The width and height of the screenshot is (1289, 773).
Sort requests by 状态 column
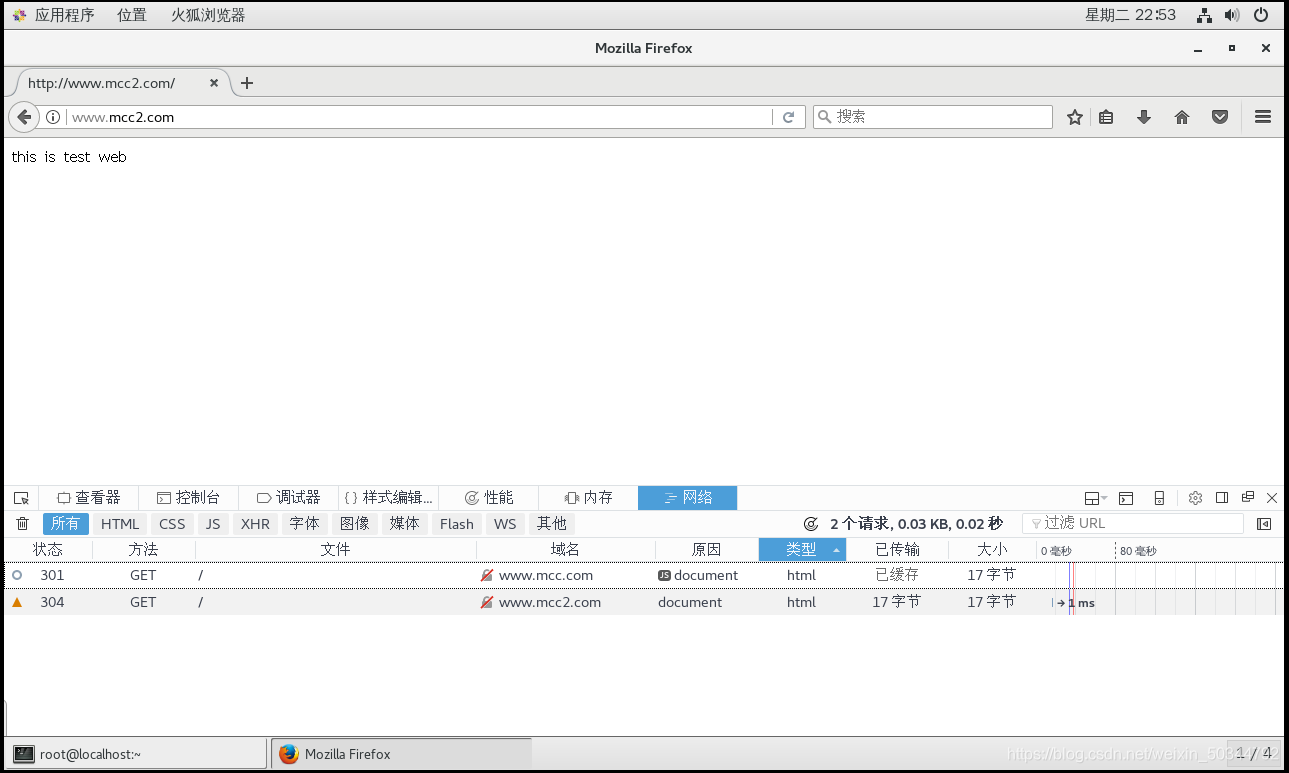tap(48, 550)
